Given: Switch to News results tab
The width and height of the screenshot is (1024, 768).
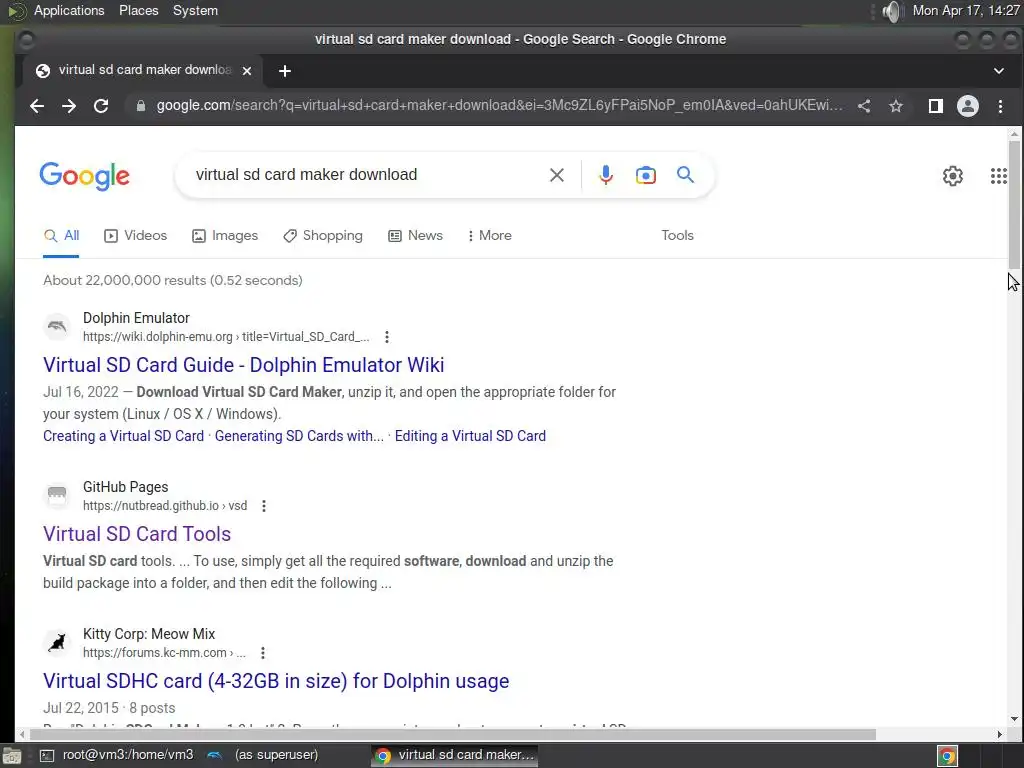Looking at the screenshot, I should click(x=415, y=236).
